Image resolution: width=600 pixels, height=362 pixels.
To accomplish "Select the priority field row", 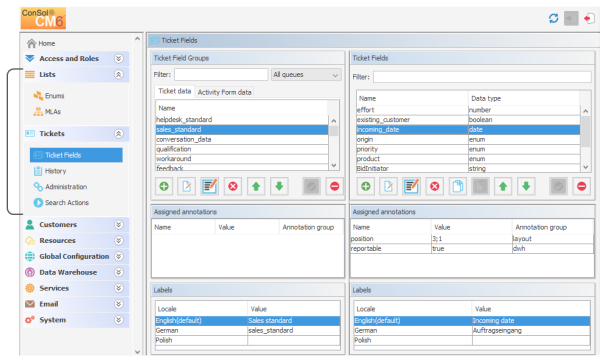I will click(x=468, y=149).
